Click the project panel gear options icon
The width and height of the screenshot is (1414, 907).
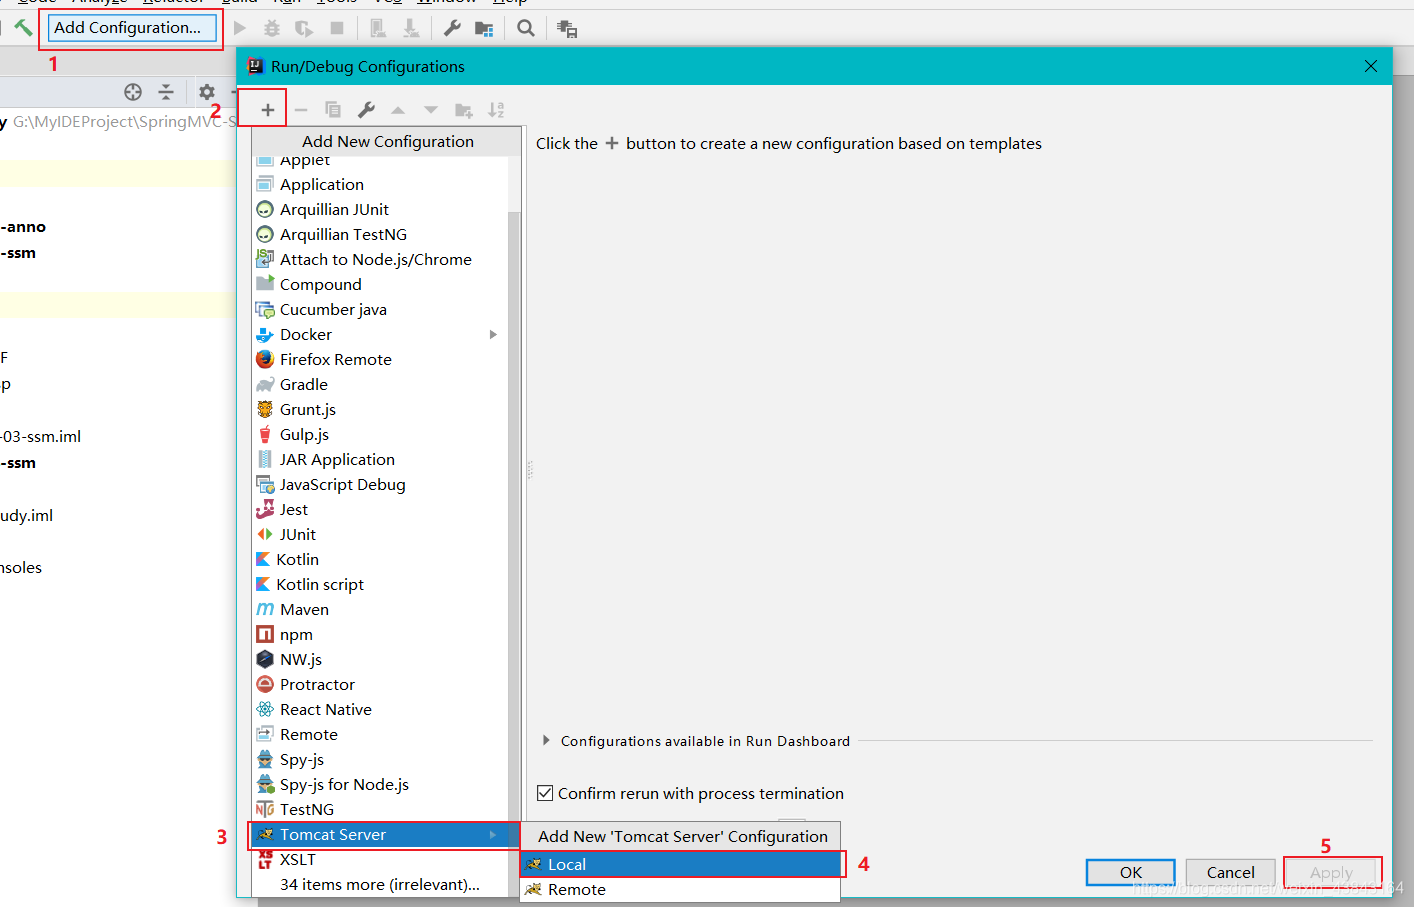[x=207, y=92]
